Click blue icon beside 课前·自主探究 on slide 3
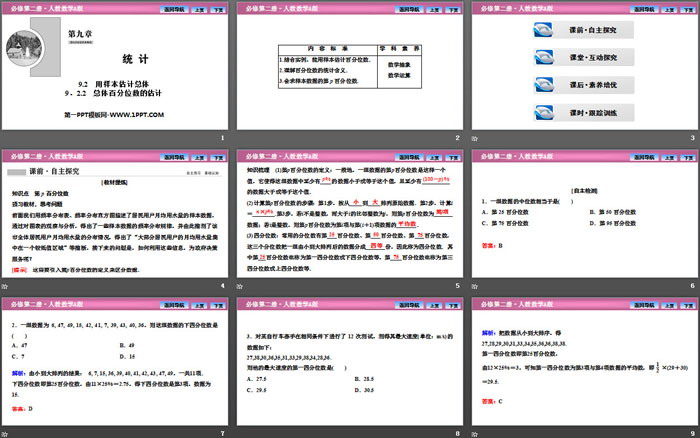The height and width of the screenshot is (438, 700). 543,31
